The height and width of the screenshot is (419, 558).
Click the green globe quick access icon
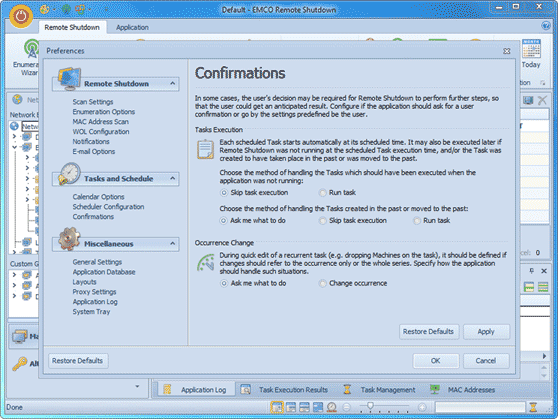pos(66,9)
